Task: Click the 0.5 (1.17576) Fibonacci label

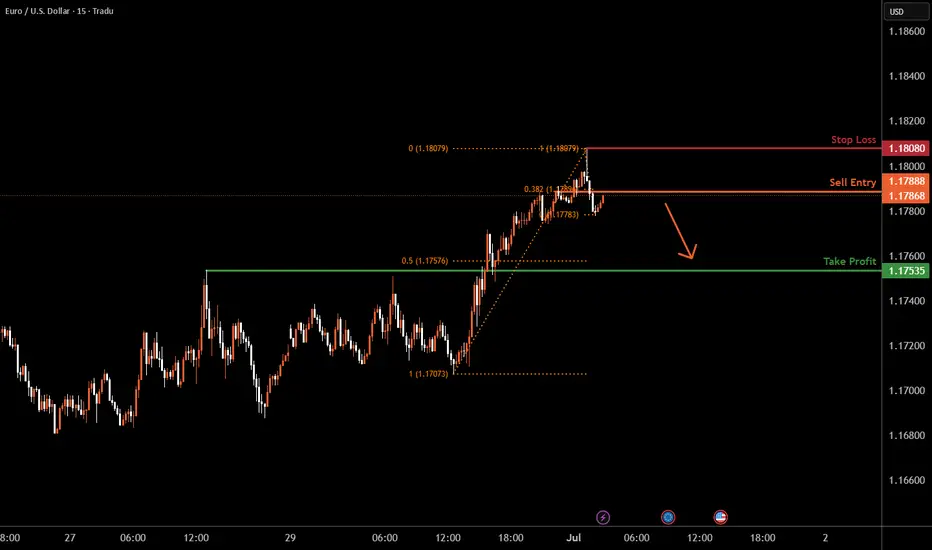Action: pyautogui.click(x=424, y=261)
